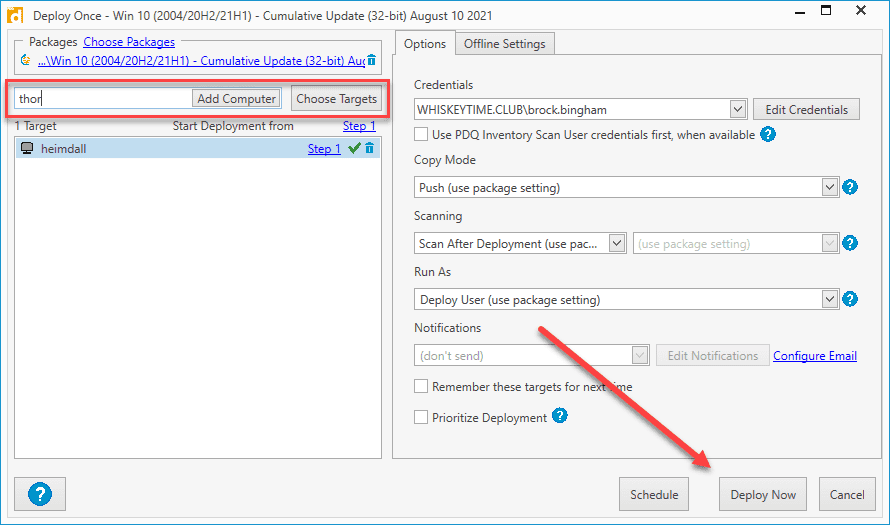The height and width of the screenshot is (525, 890).
Task: Click the computer icon next to heimdall
Action: (27, 148)
